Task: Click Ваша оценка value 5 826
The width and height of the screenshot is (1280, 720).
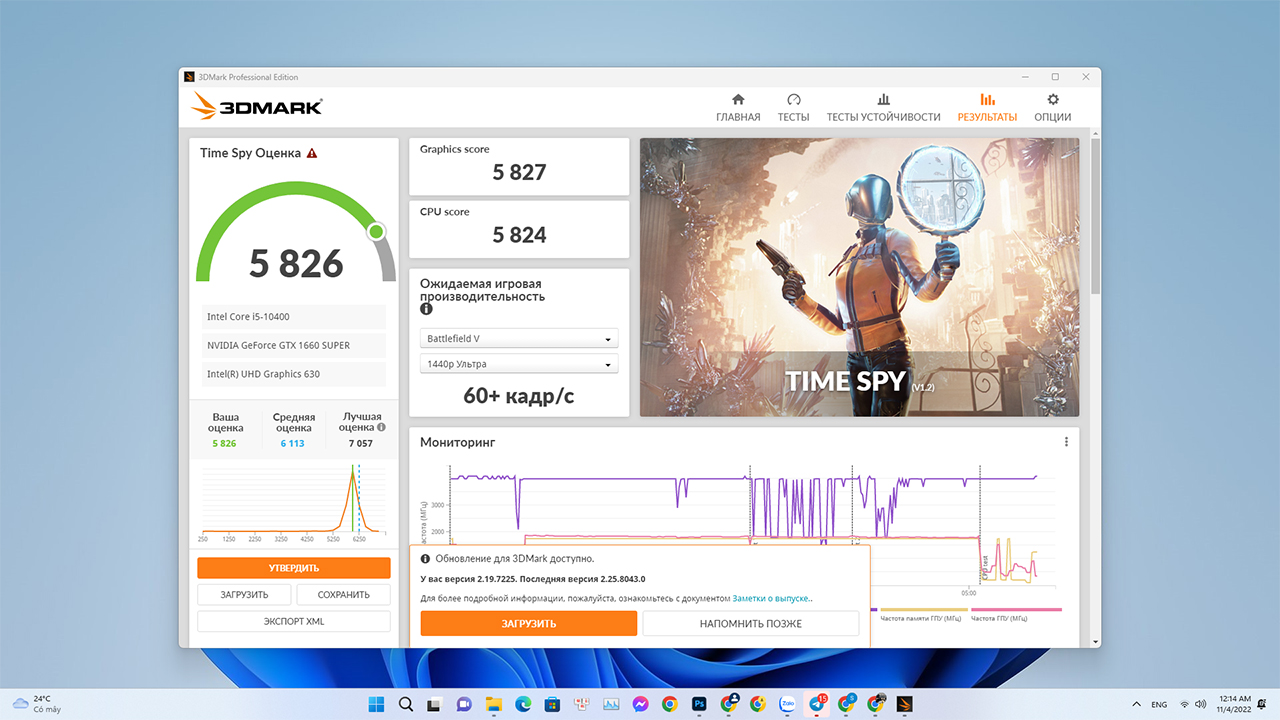Action: click(x=224, y=443)
